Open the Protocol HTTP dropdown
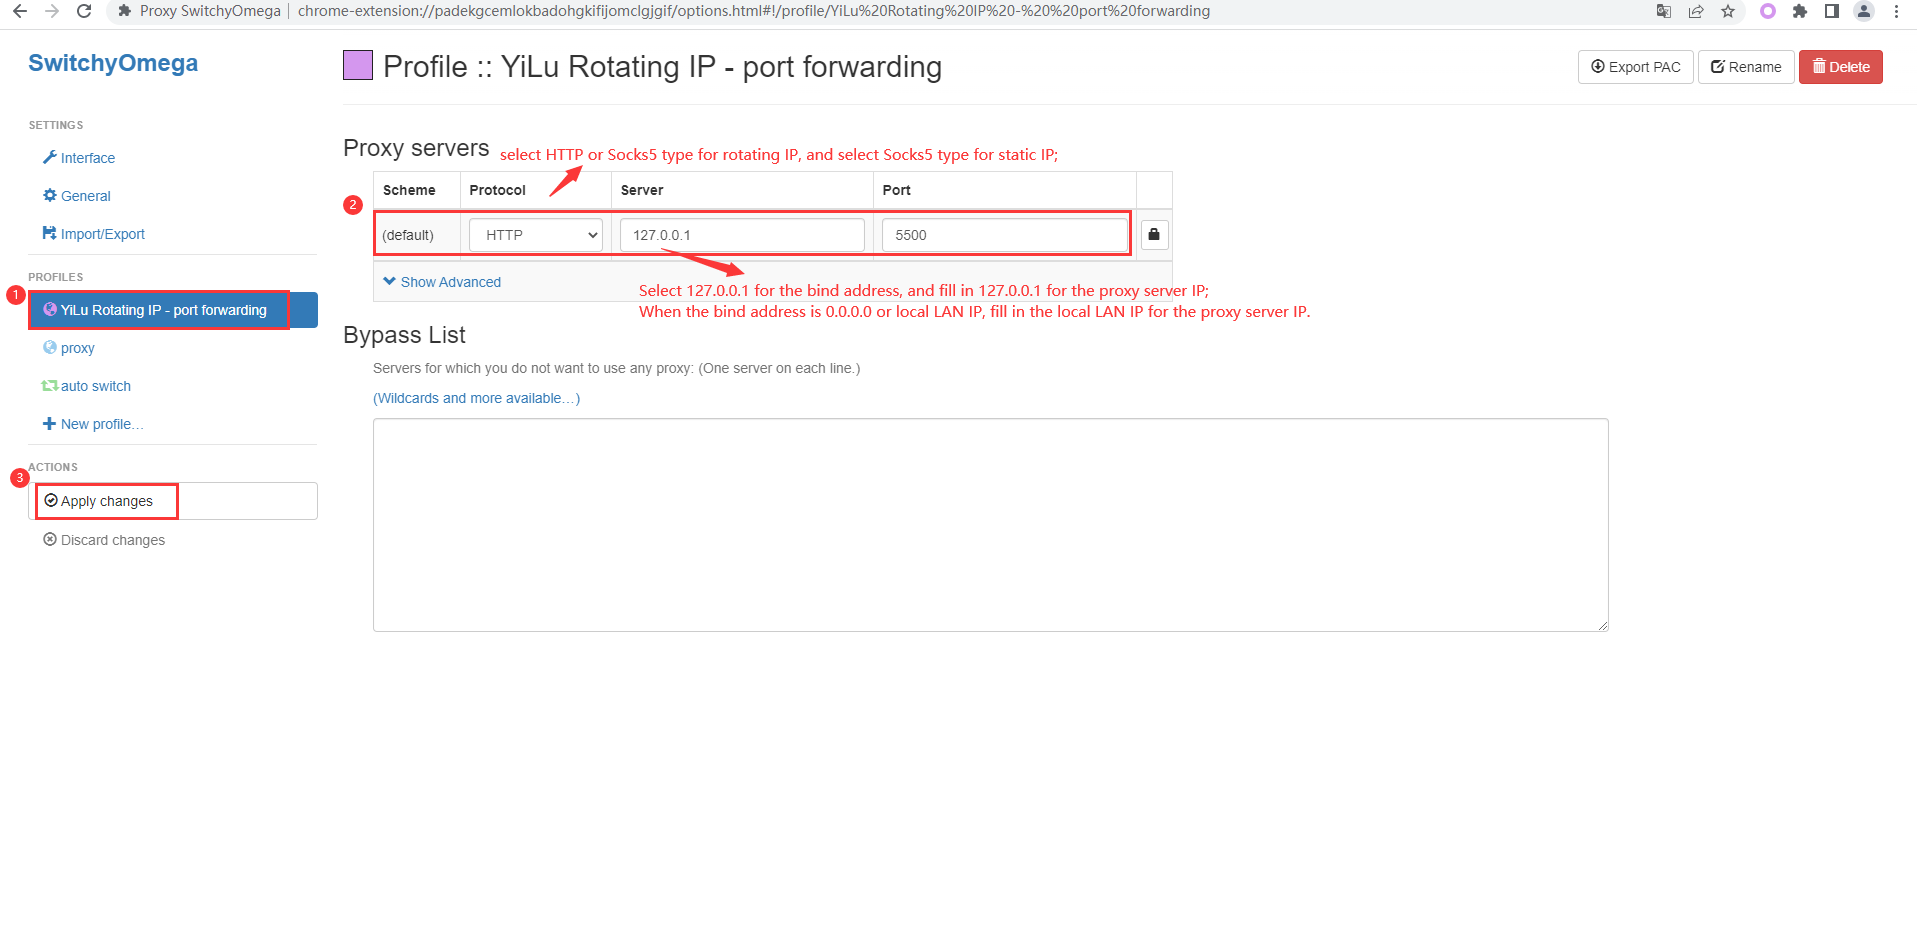Viewport: 1917px width, 925px height. [536, 235]
